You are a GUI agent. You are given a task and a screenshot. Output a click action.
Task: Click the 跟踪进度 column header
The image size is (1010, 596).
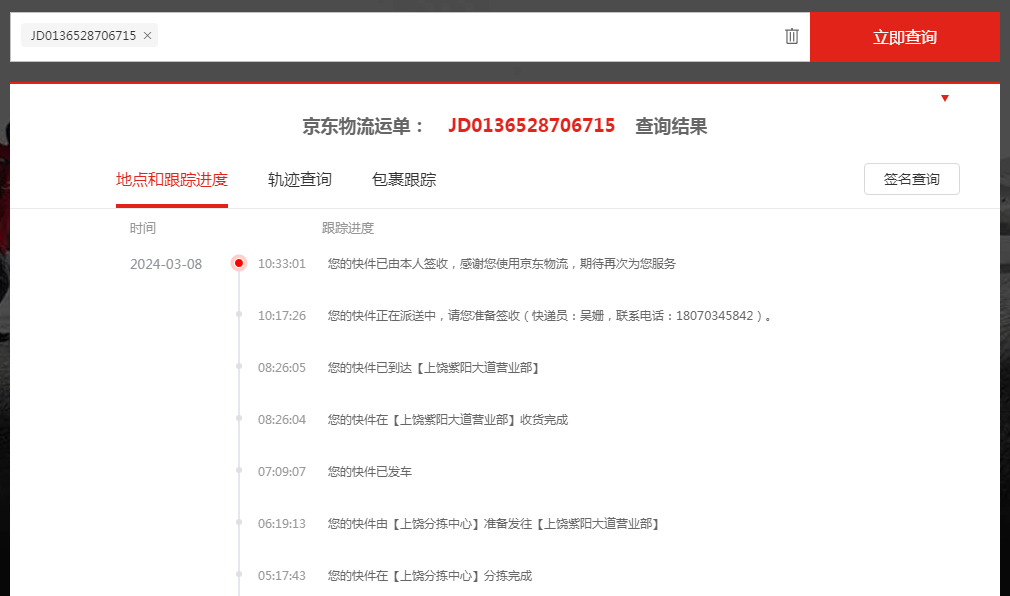tap(348, 228)
